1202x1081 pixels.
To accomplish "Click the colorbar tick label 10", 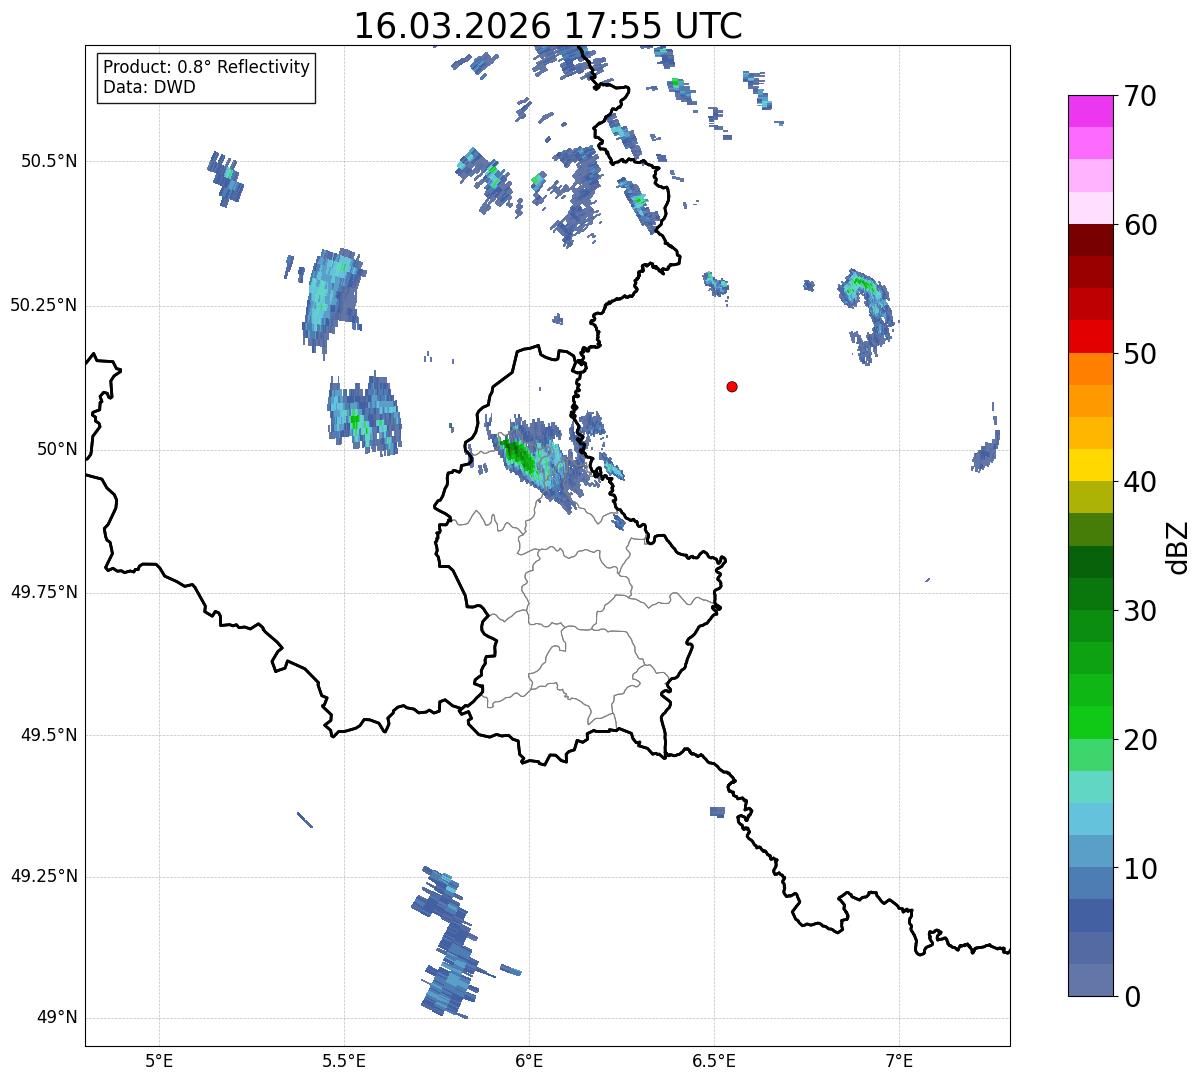I will [x=1140, y=869].
